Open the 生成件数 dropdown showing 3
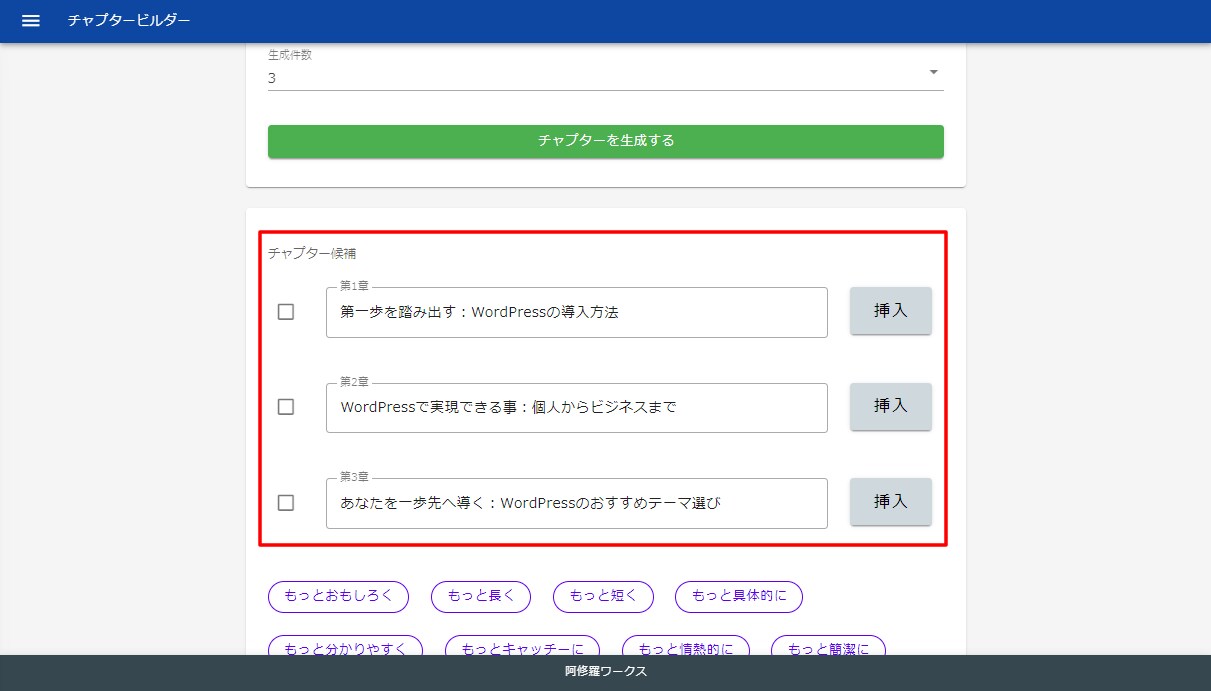Image resolution: width=1211 pixels, height=691 pixels. 605,77
